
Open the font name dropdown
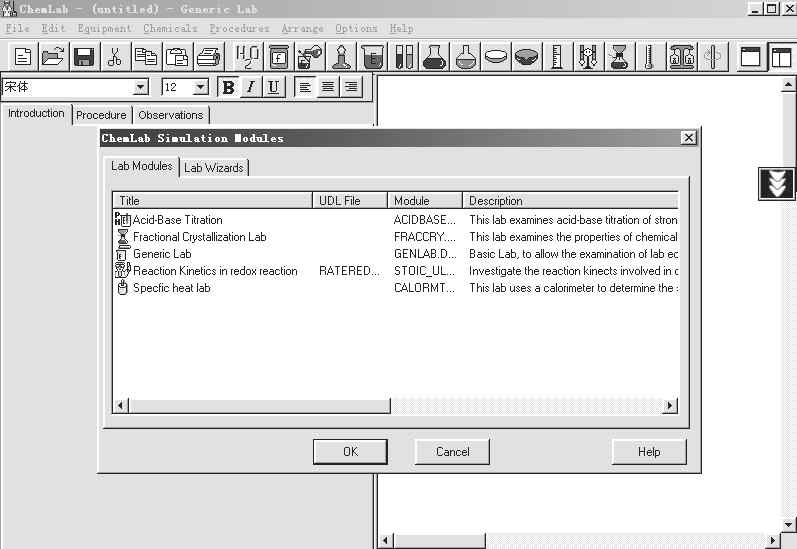140,88
